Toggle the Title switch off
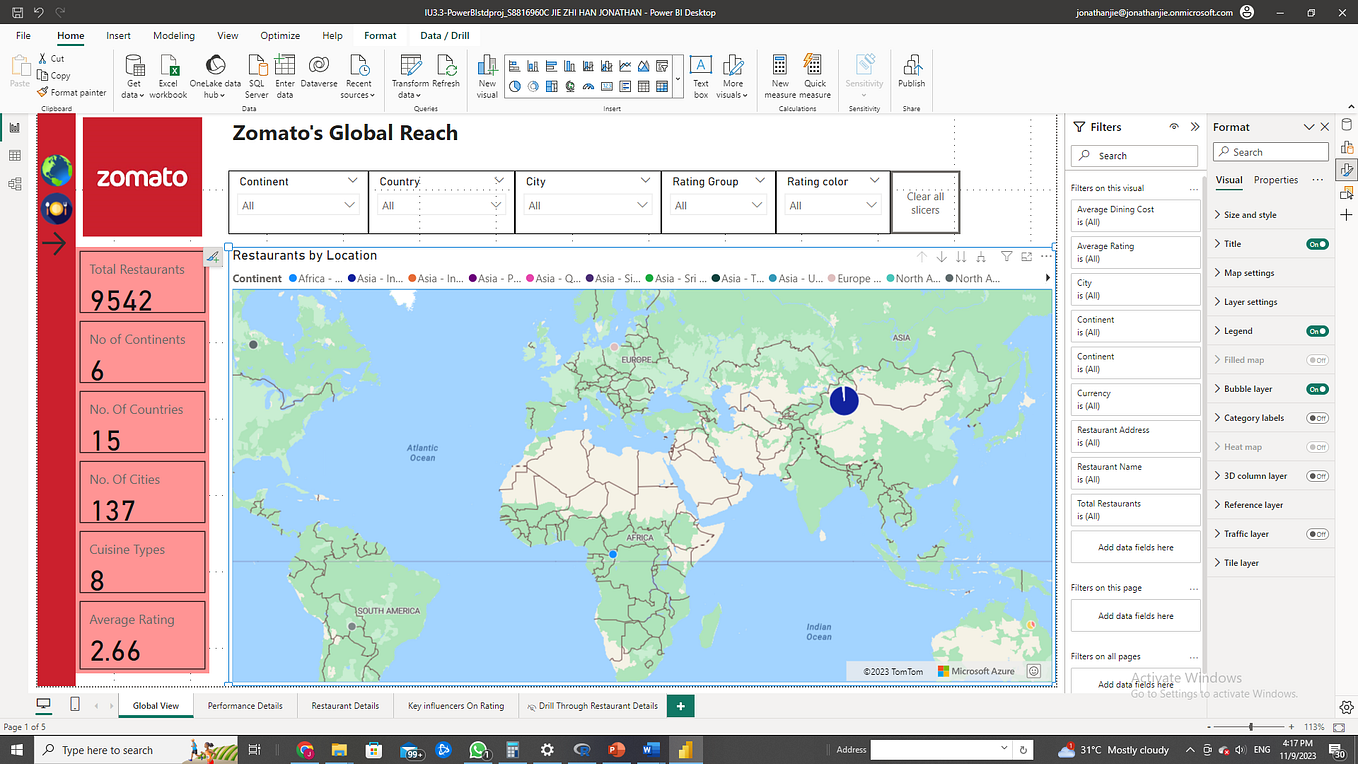The width and height of the screenshot is (1358, 764). click(1317, 244)
